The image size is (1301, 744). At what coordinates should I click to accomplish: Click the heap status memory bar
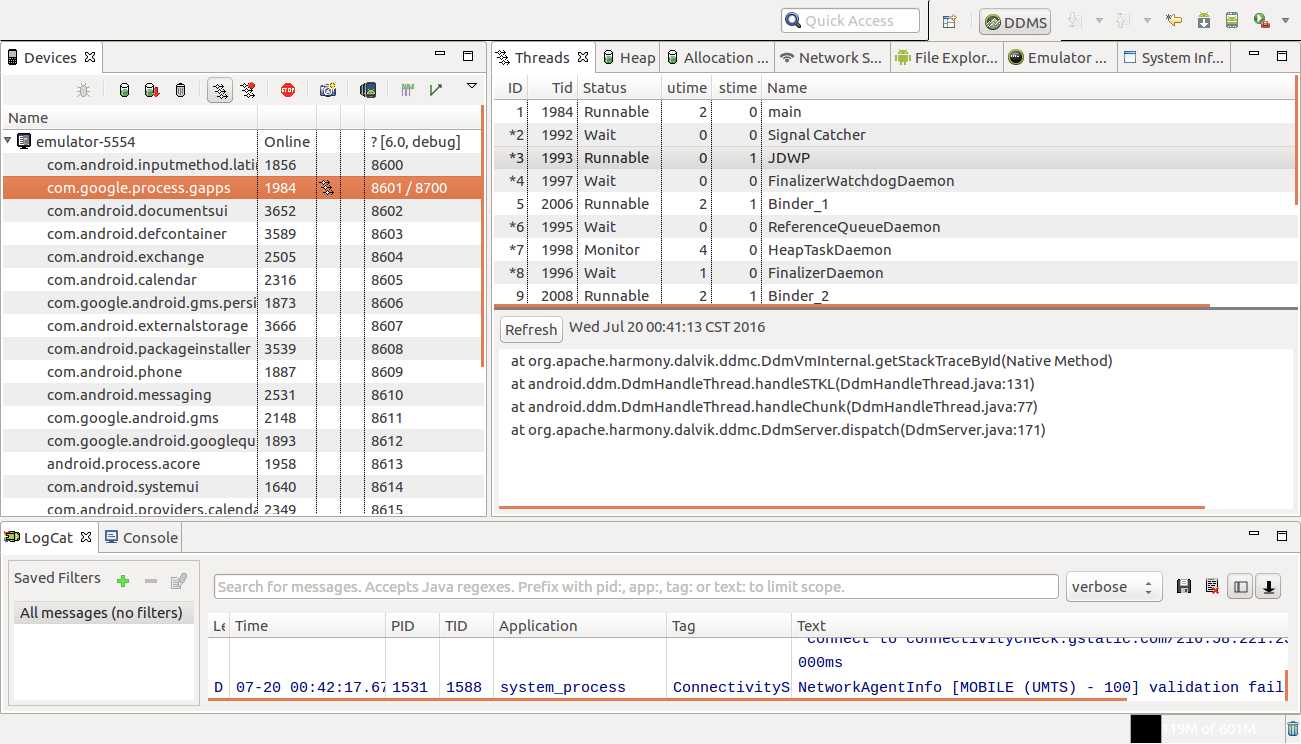coord(1207,730)
